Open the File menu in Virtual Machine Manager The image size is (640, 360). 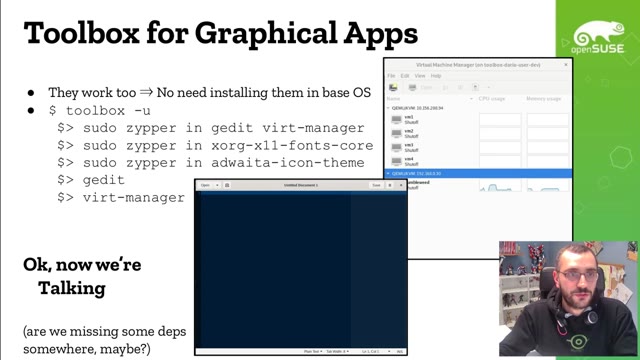coord(391,76)
